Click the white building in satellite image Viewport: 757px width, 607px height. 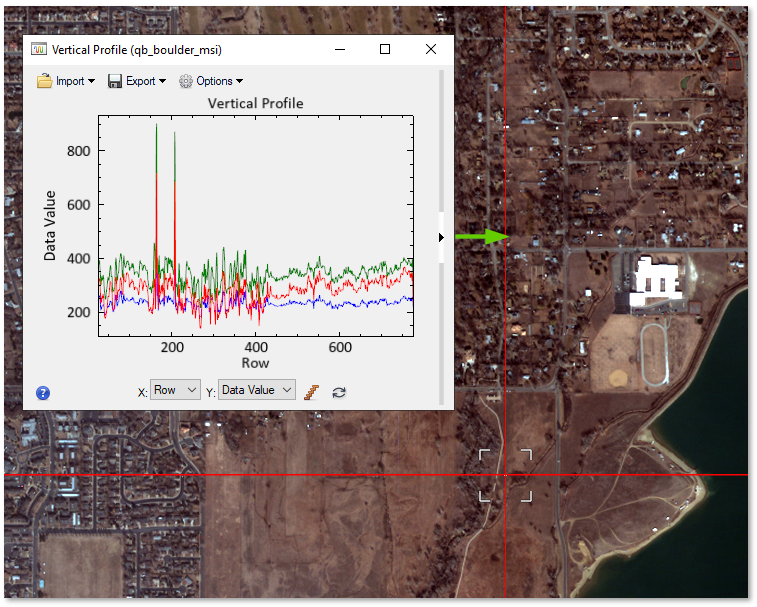pos(654,280)
